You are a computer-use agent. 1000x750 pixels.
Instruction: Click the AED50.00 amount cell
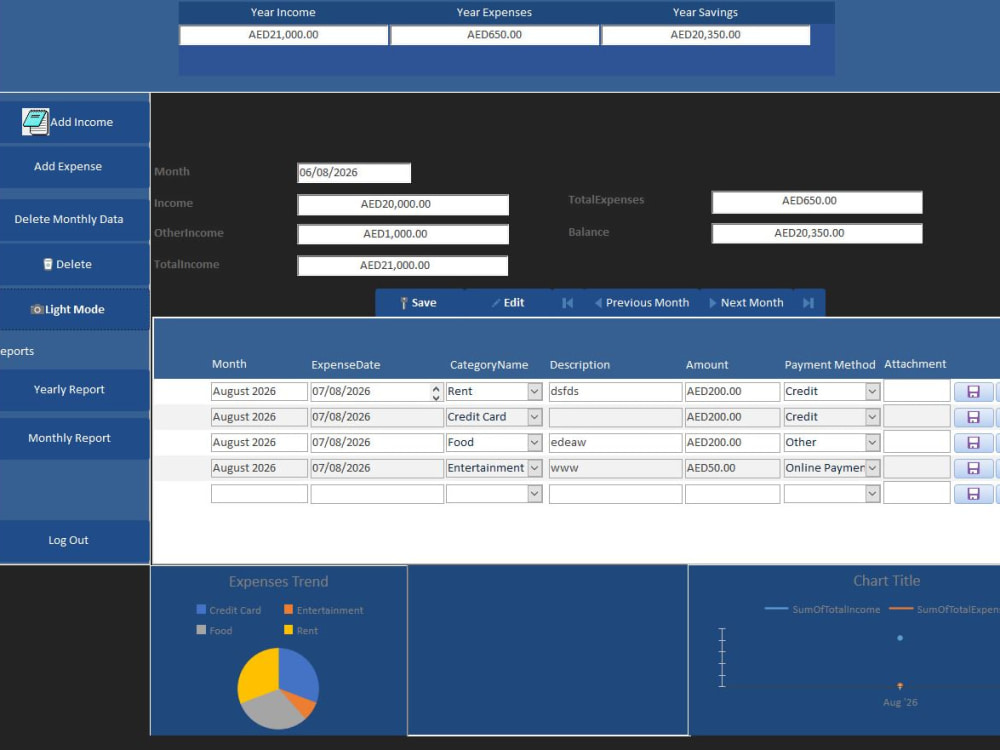[732, 468]
